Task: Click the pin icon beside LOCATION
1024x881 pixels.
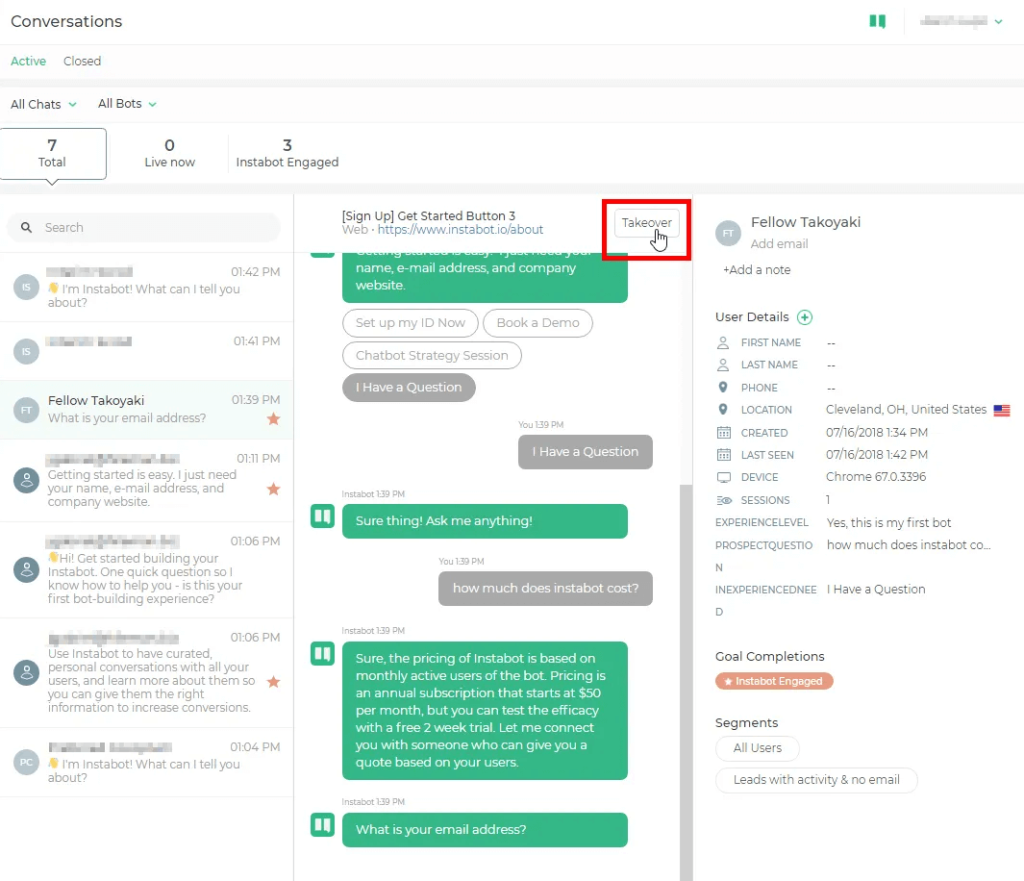Action: (x=723, y=409)
